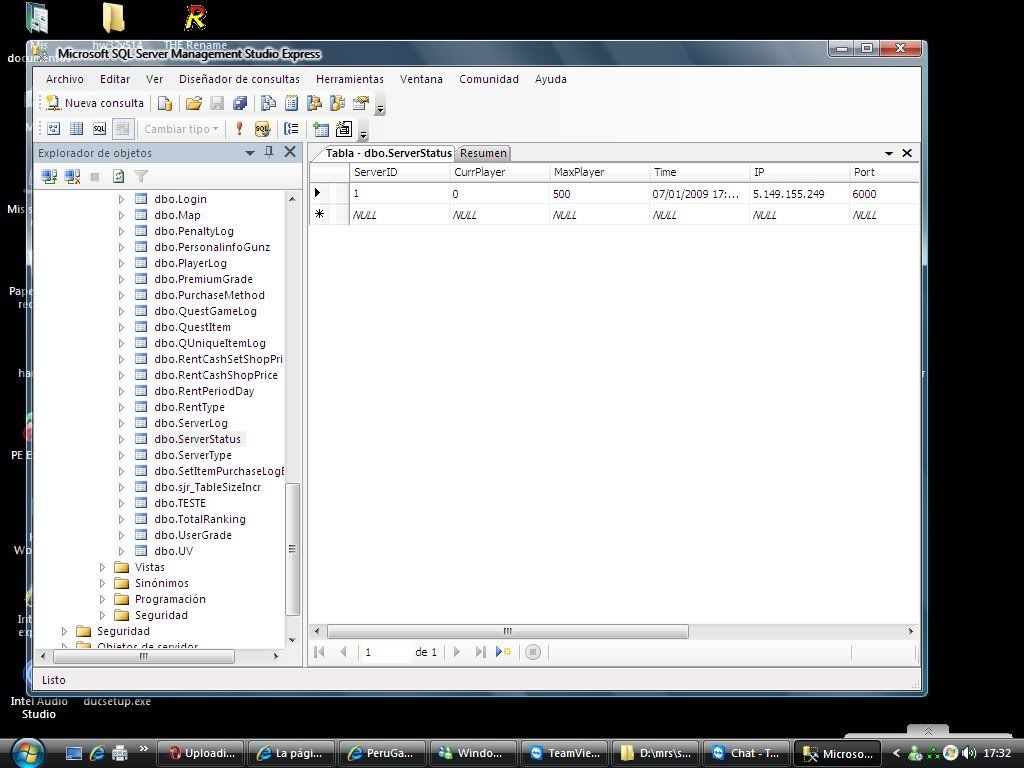
Task: Toggle the Object Explorer auto-hide pin
Action: click(x=269, y=152)
